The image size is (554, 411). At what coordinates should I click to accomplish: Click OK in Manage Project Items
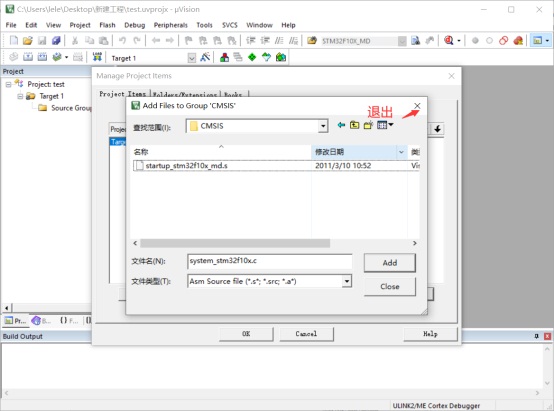click(x=246, y=334)
